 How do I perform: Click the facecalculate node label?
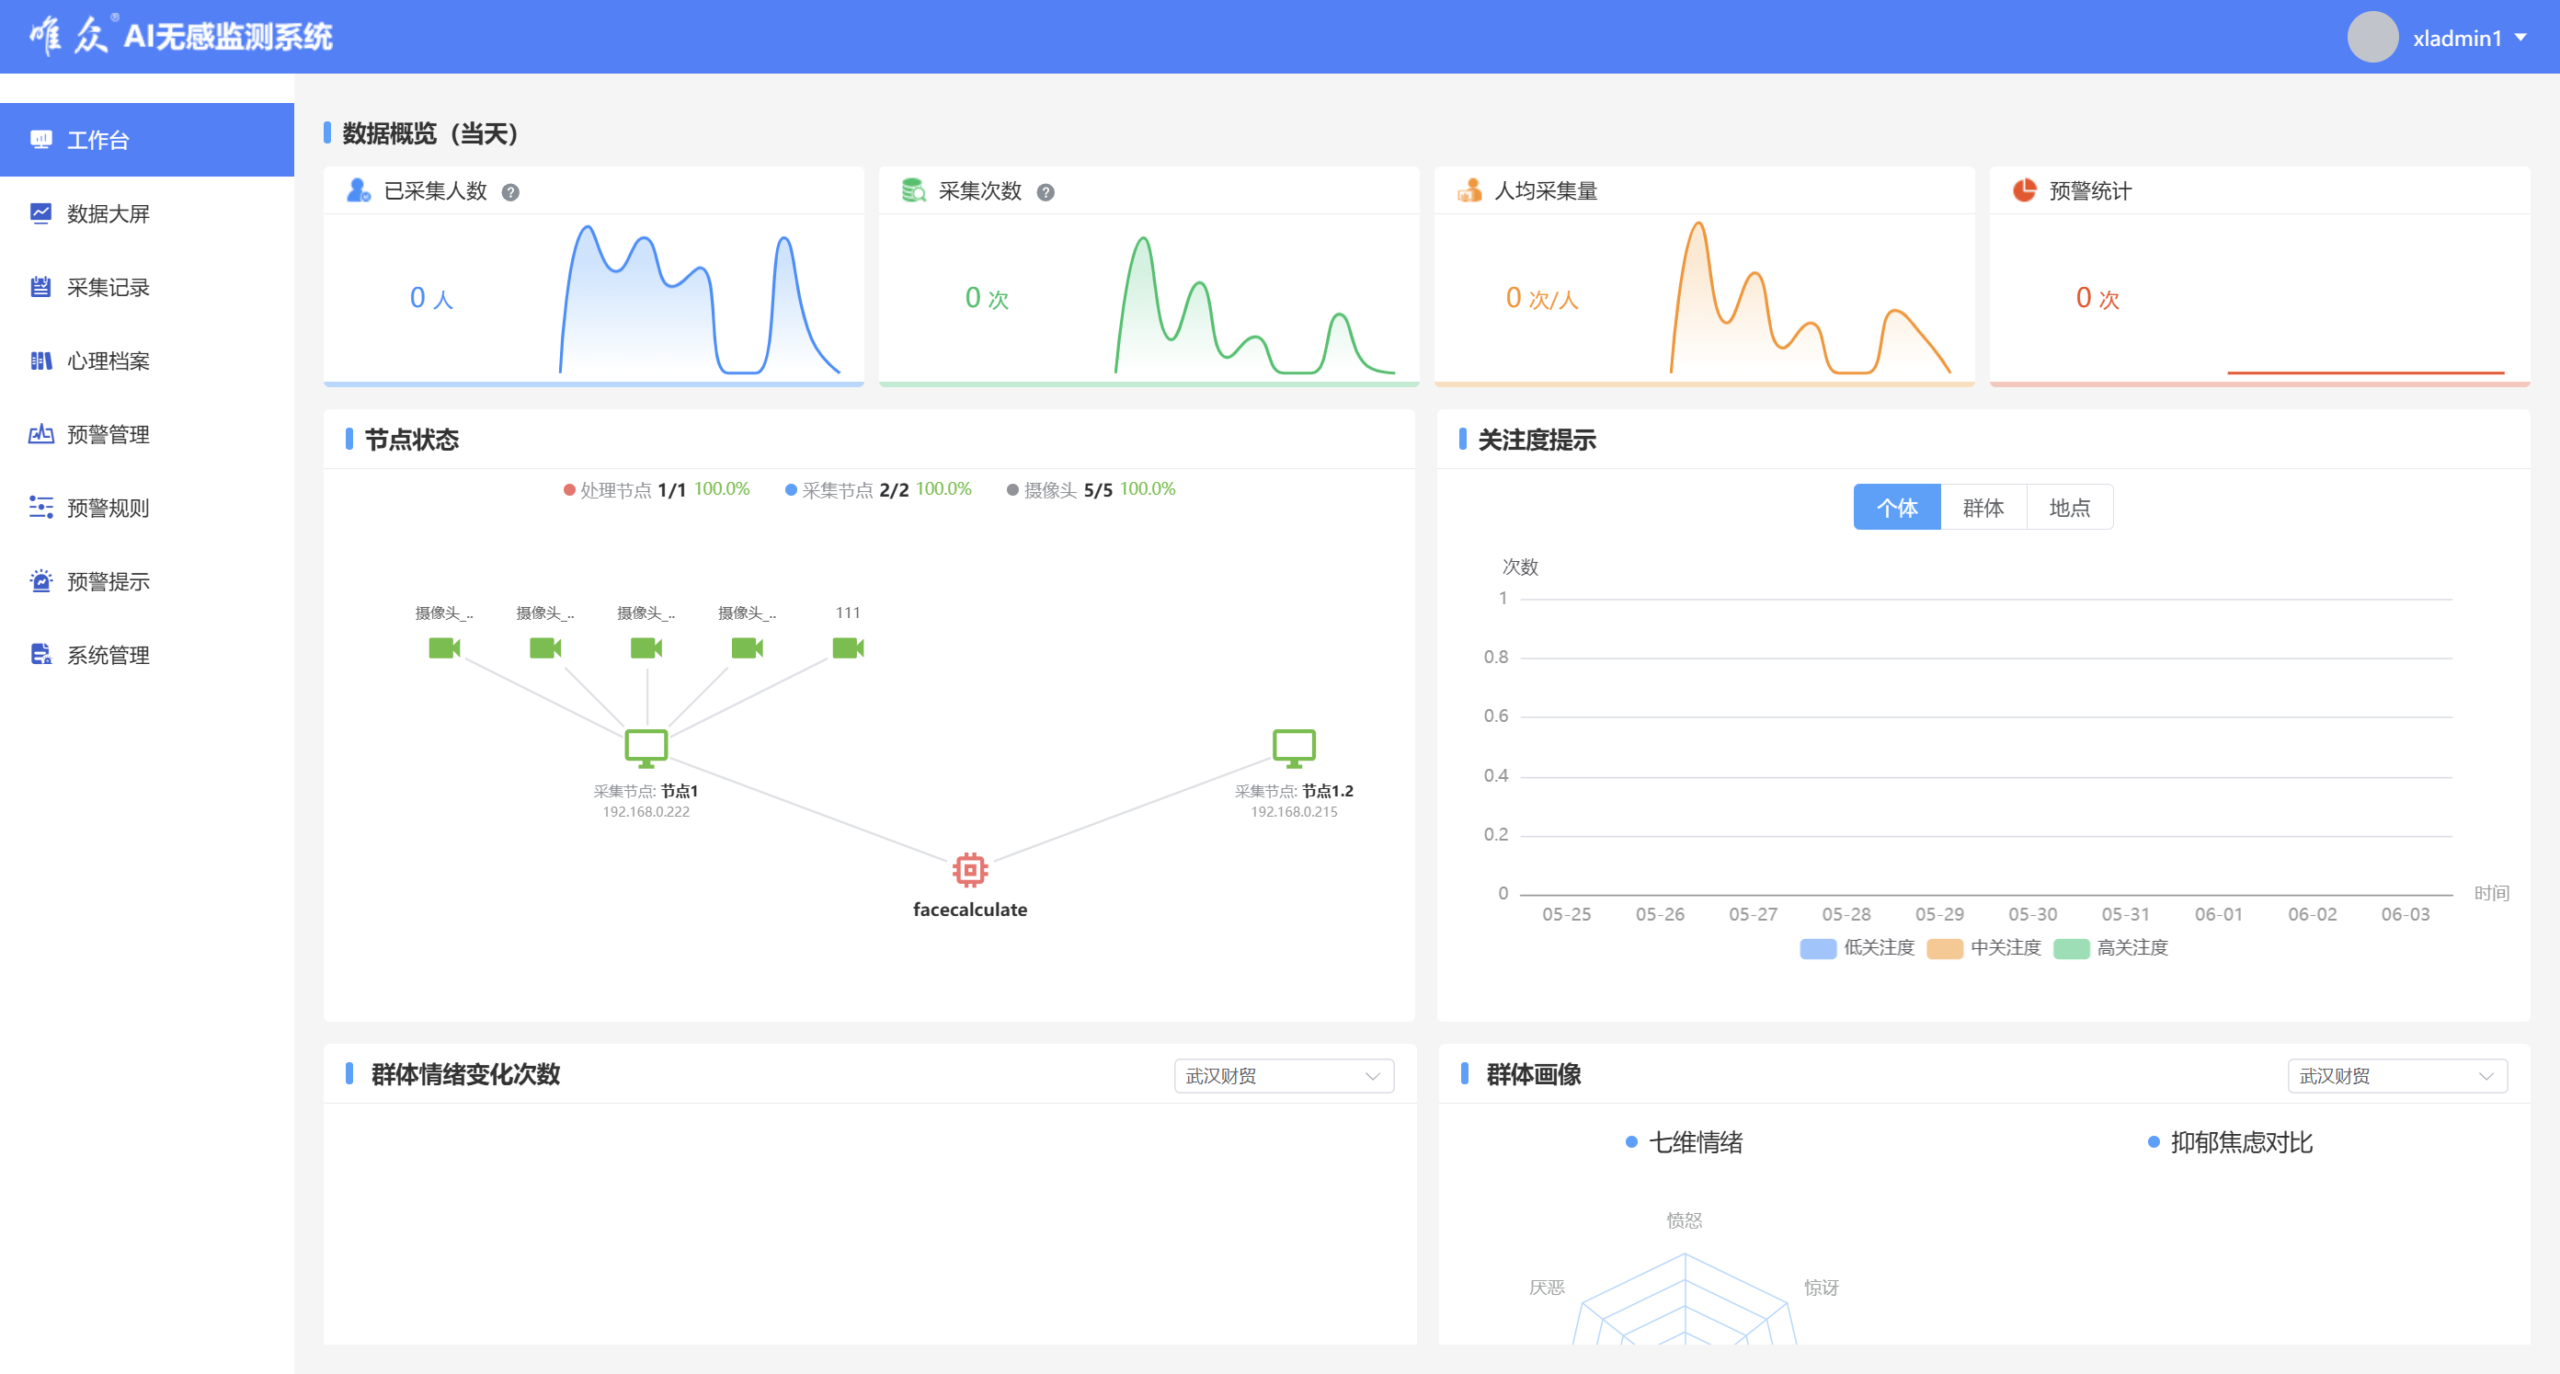(x=970, y=910)
